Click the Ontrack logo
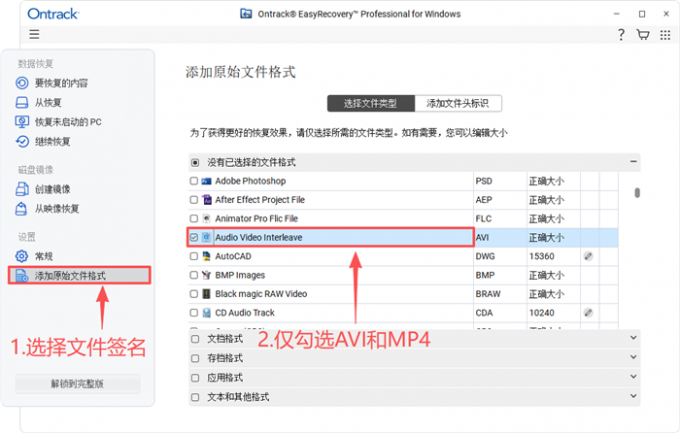680x433 pixels. click(53, 14)
